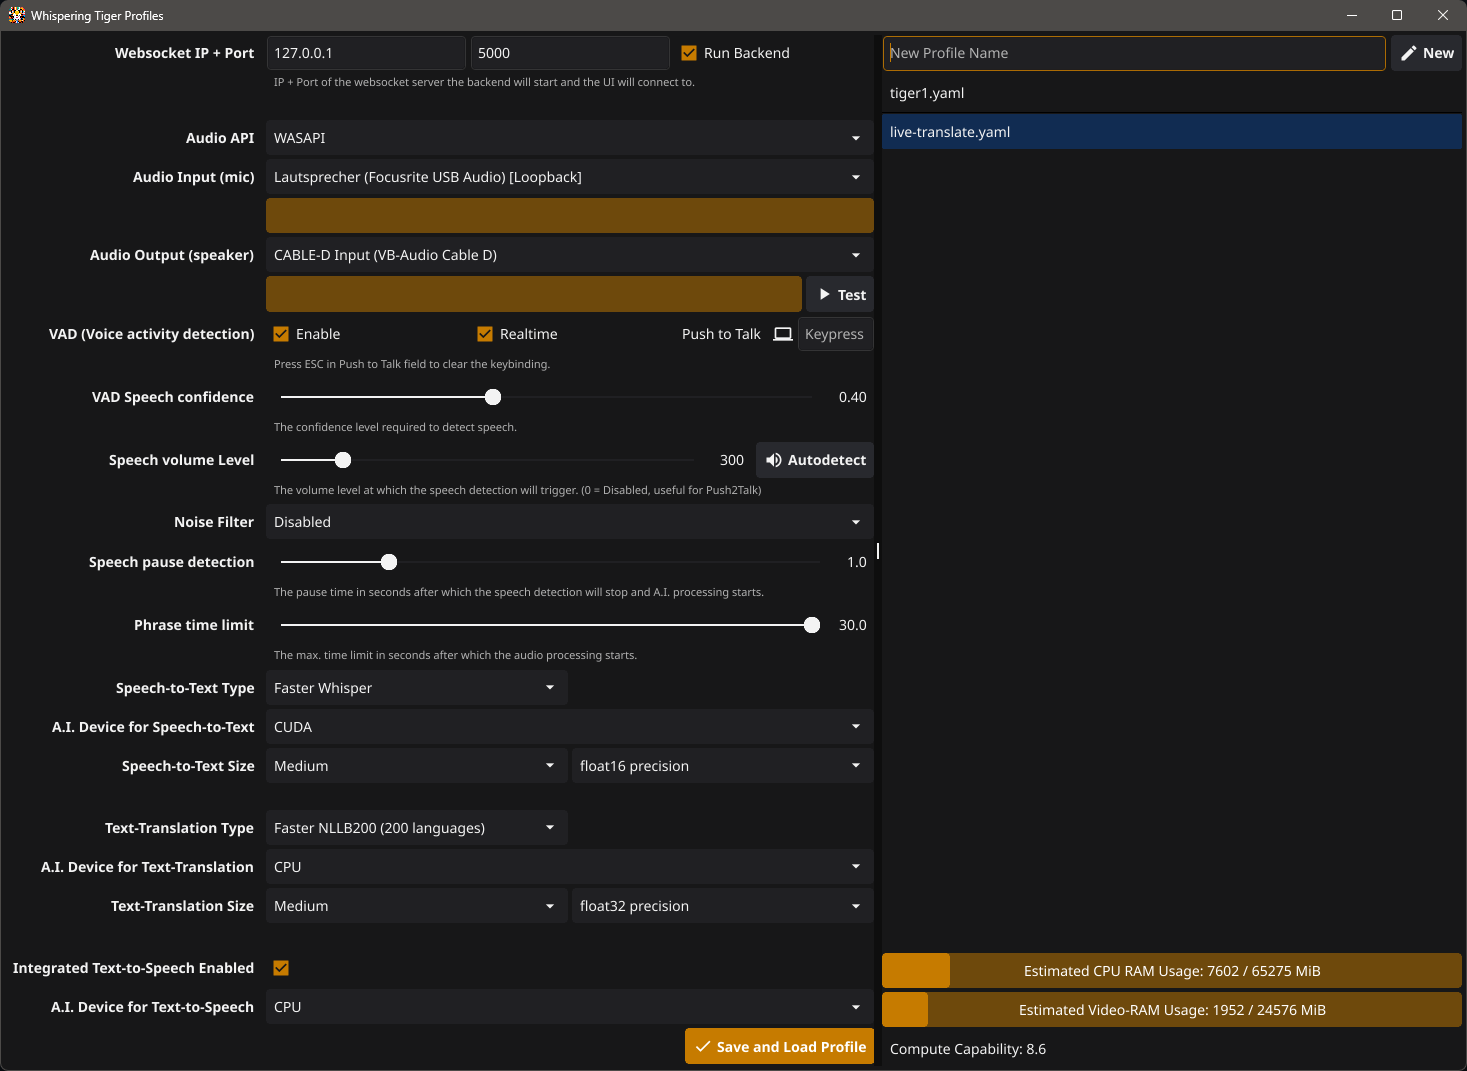Click the pencil icon on New profile button
1467x1071 pixels.
coord(1408,53)
